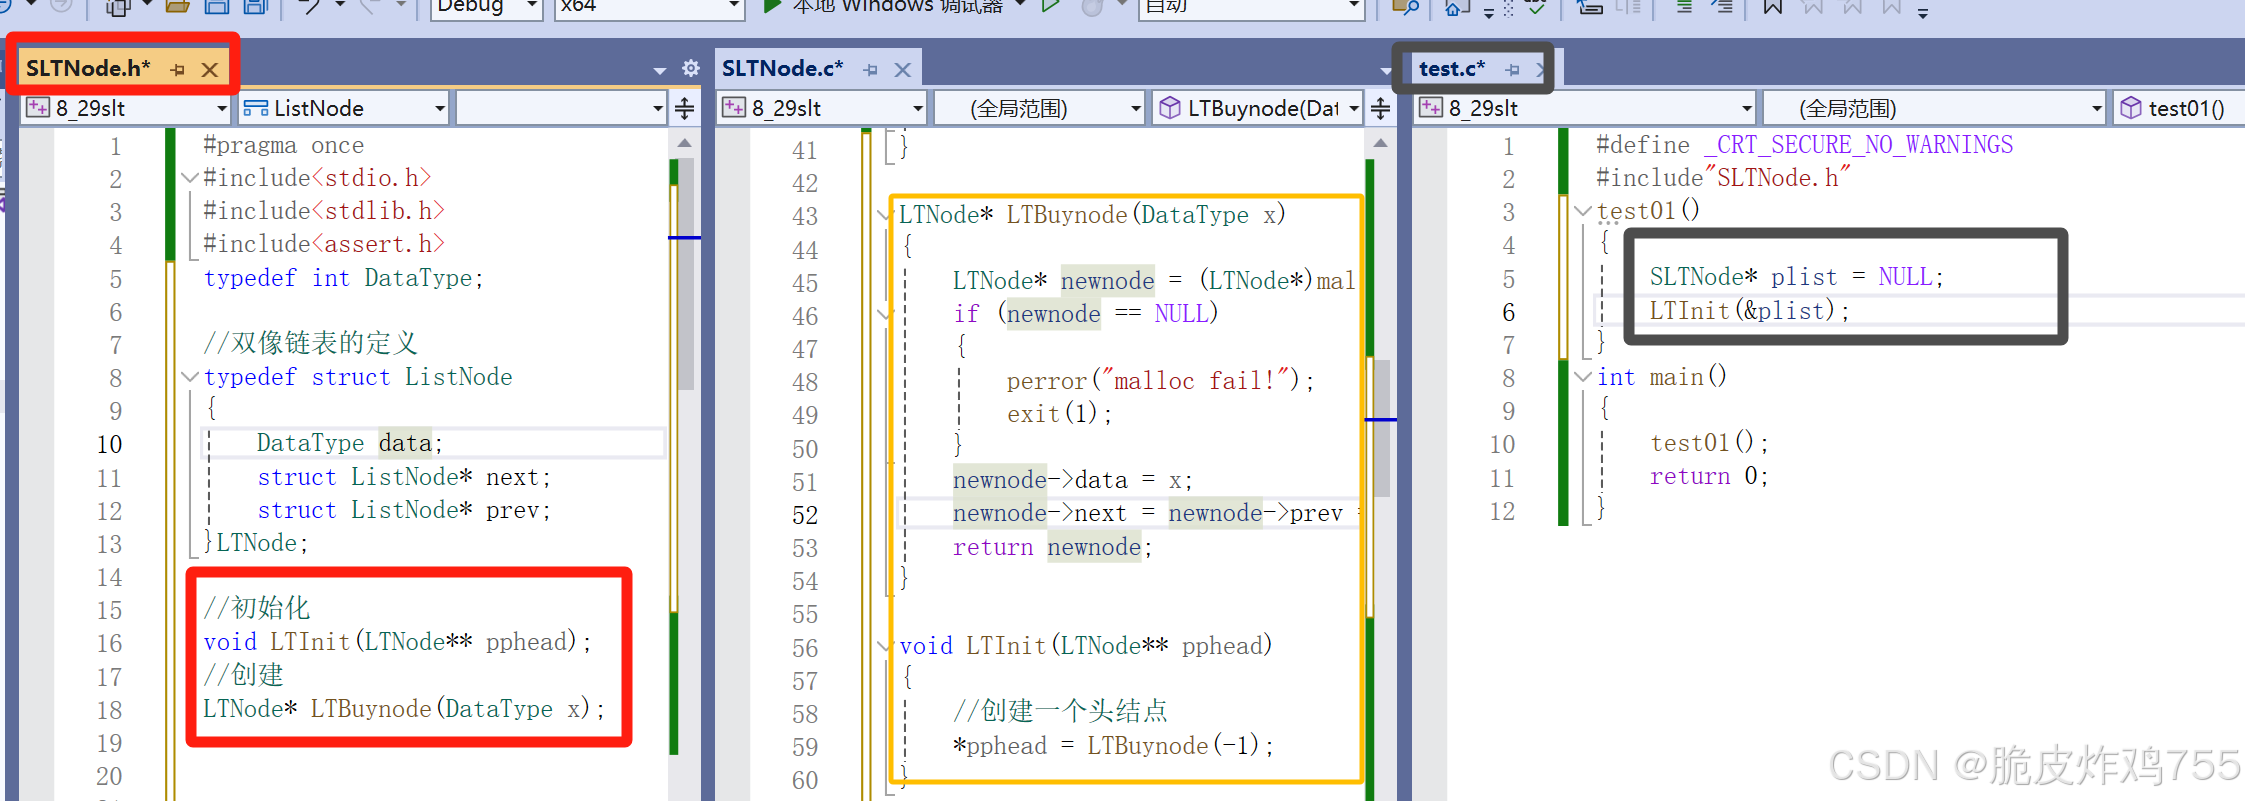2245x801 pixels.
Task: Collapse the LTBuynode function at line 43
Action: tap(884, 214)
